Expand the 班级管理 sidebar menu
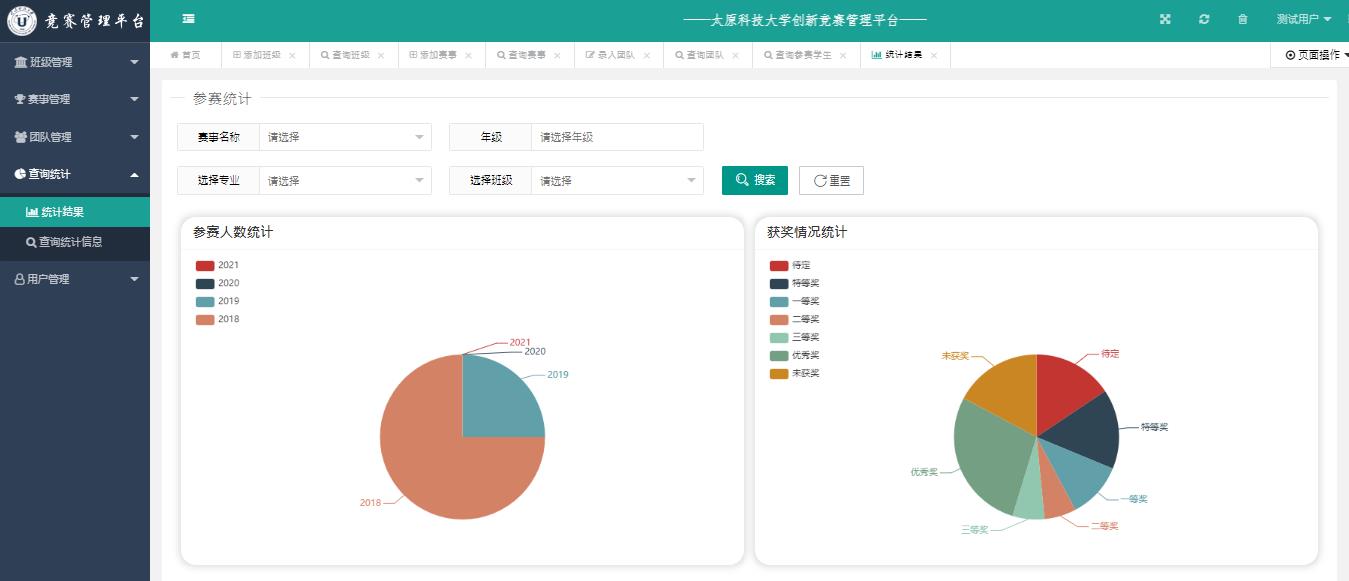The height and width of the screenshot is (581, 1349). (75, 62)
